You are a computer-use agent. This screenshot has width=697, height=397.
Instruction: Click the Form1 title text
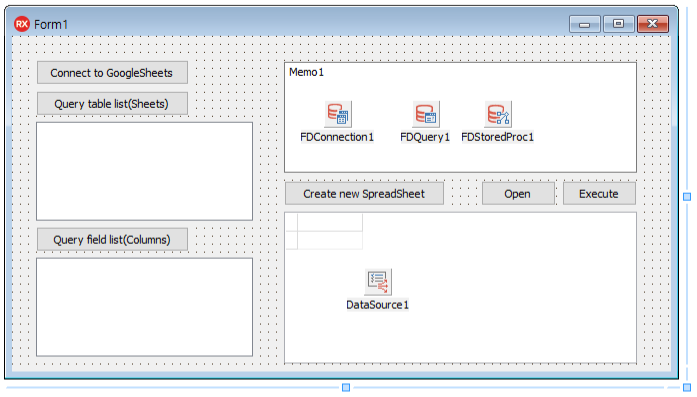click(x=51, y=24)
